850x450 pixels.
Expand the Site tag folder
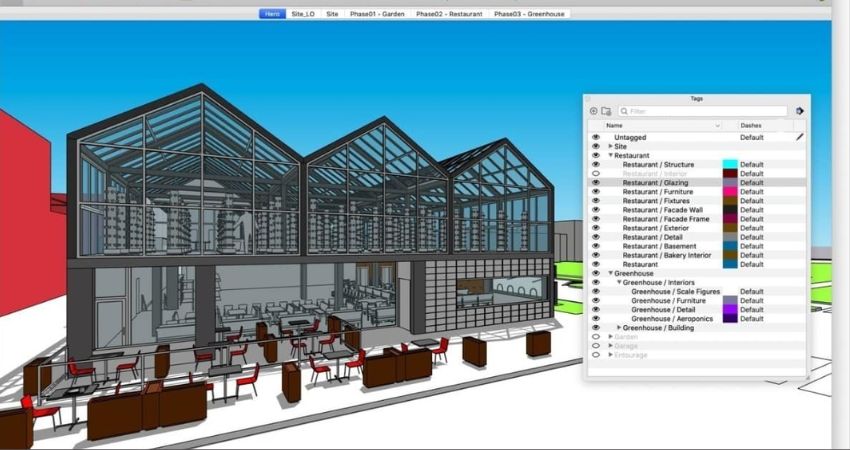pos(611,147)
